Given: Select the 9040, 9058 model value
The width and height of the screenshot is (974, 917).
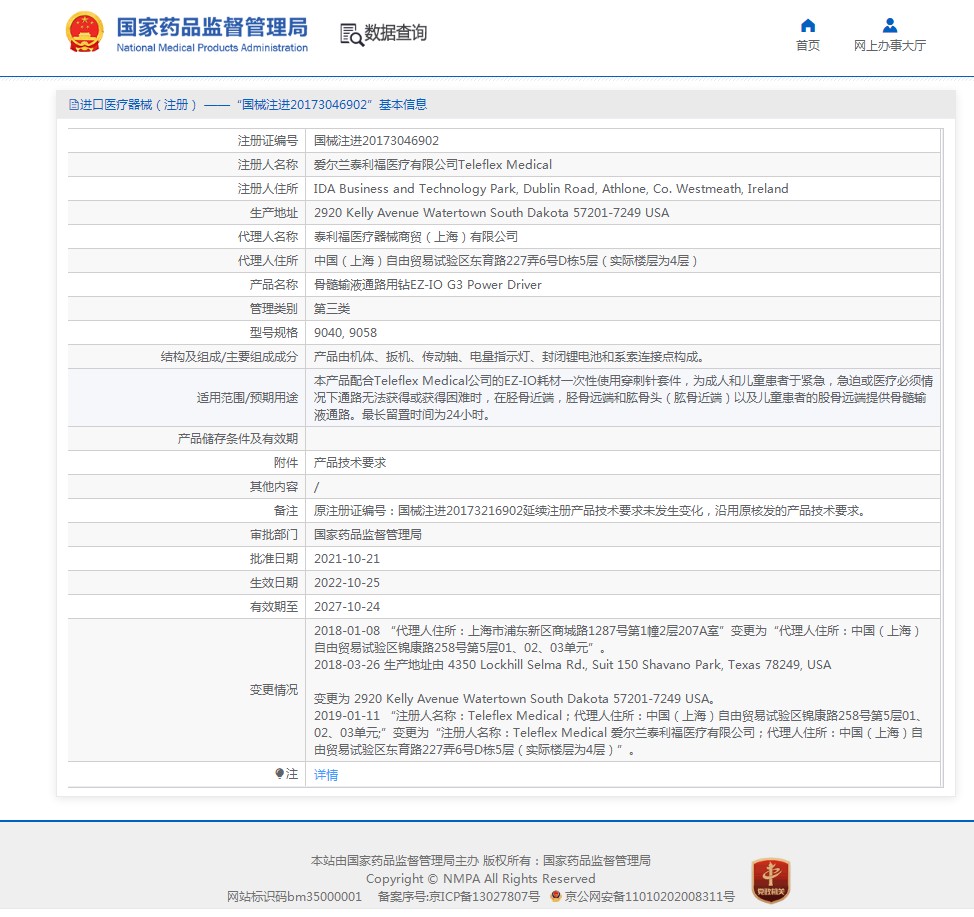Looking at the screenshot, I should [x=345, y=333].
